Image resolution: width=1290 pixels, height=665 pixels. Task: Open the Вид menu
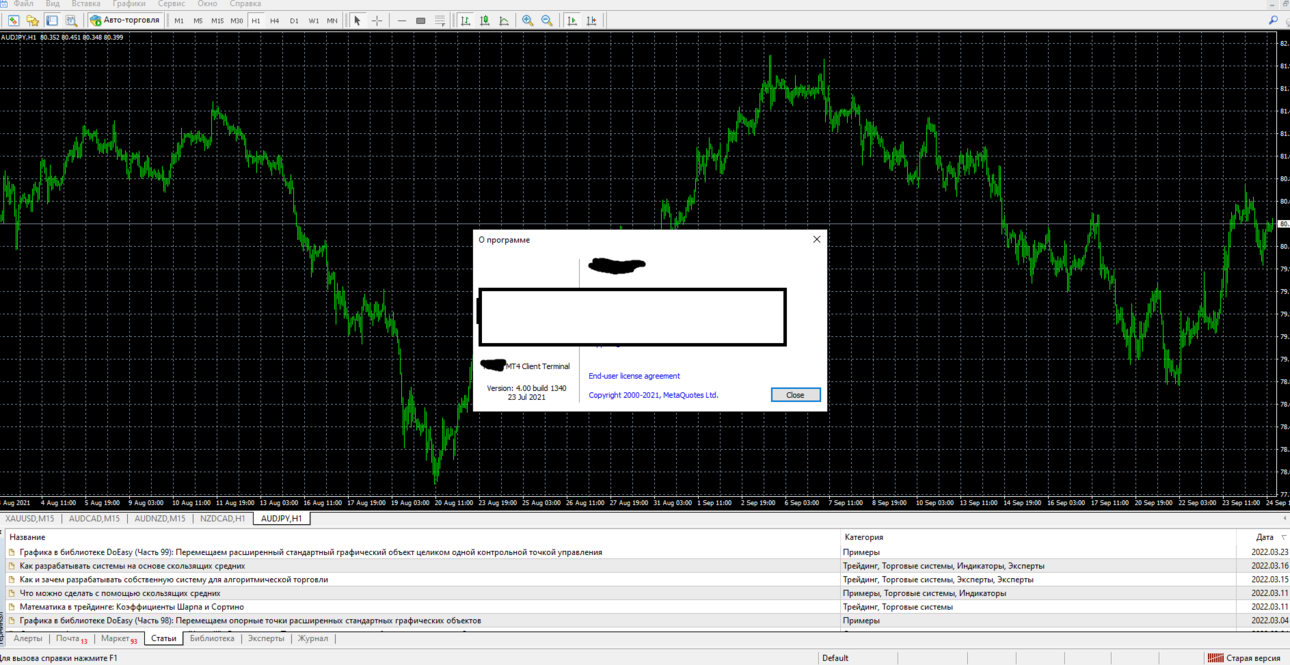coord(52,4)
